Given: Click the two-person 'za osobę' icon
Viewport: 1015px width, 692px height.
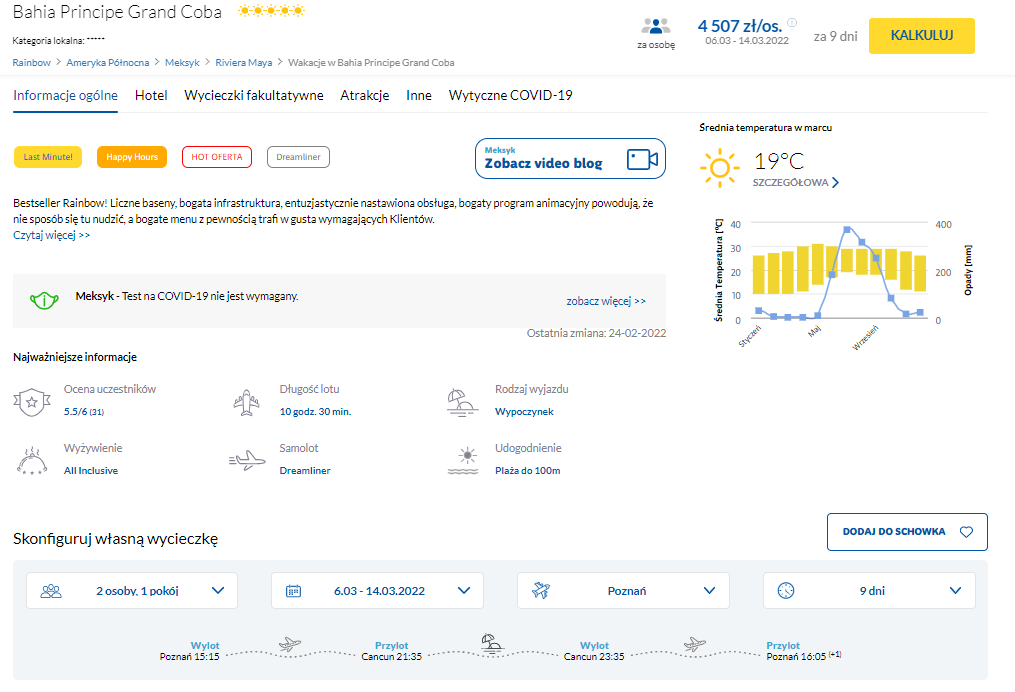Looking at the screenshot, I should [x=656, y=27].
